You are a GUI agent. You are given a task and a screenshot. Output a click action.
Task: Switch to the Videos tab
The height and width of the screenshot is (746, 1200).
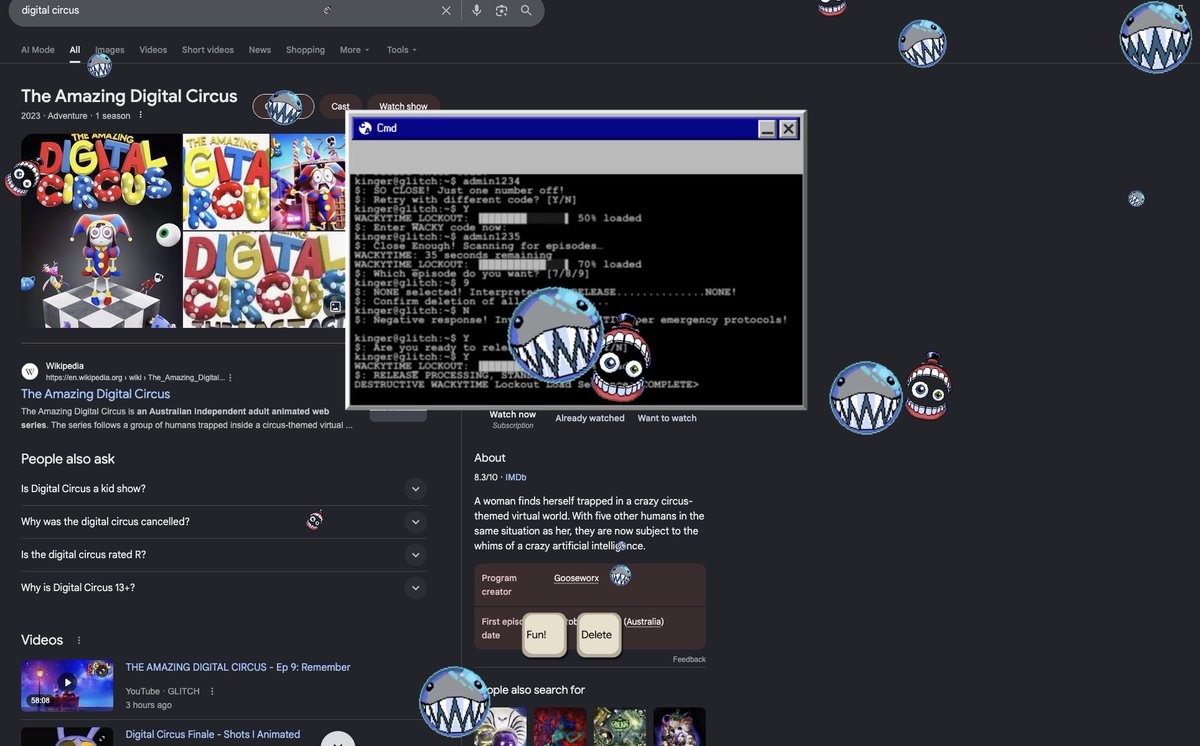tap(153, 50)
